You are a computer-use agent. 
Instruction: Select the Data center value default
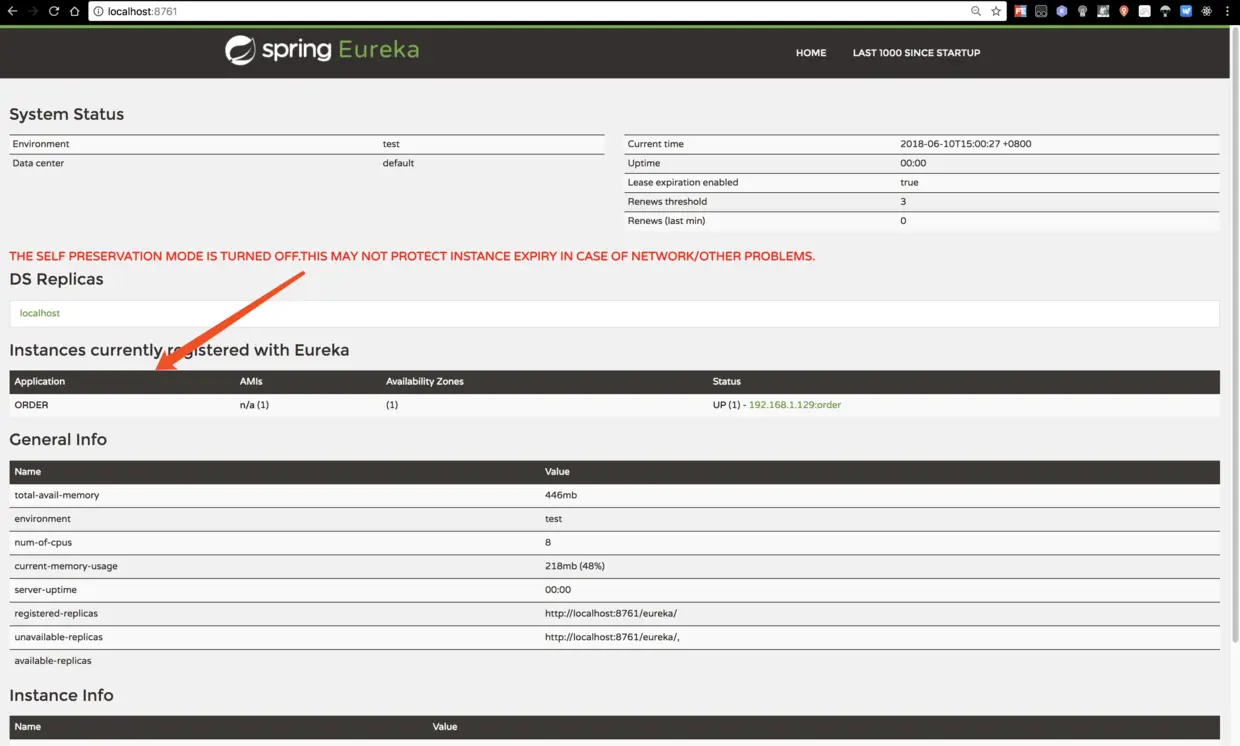point(398,163)
